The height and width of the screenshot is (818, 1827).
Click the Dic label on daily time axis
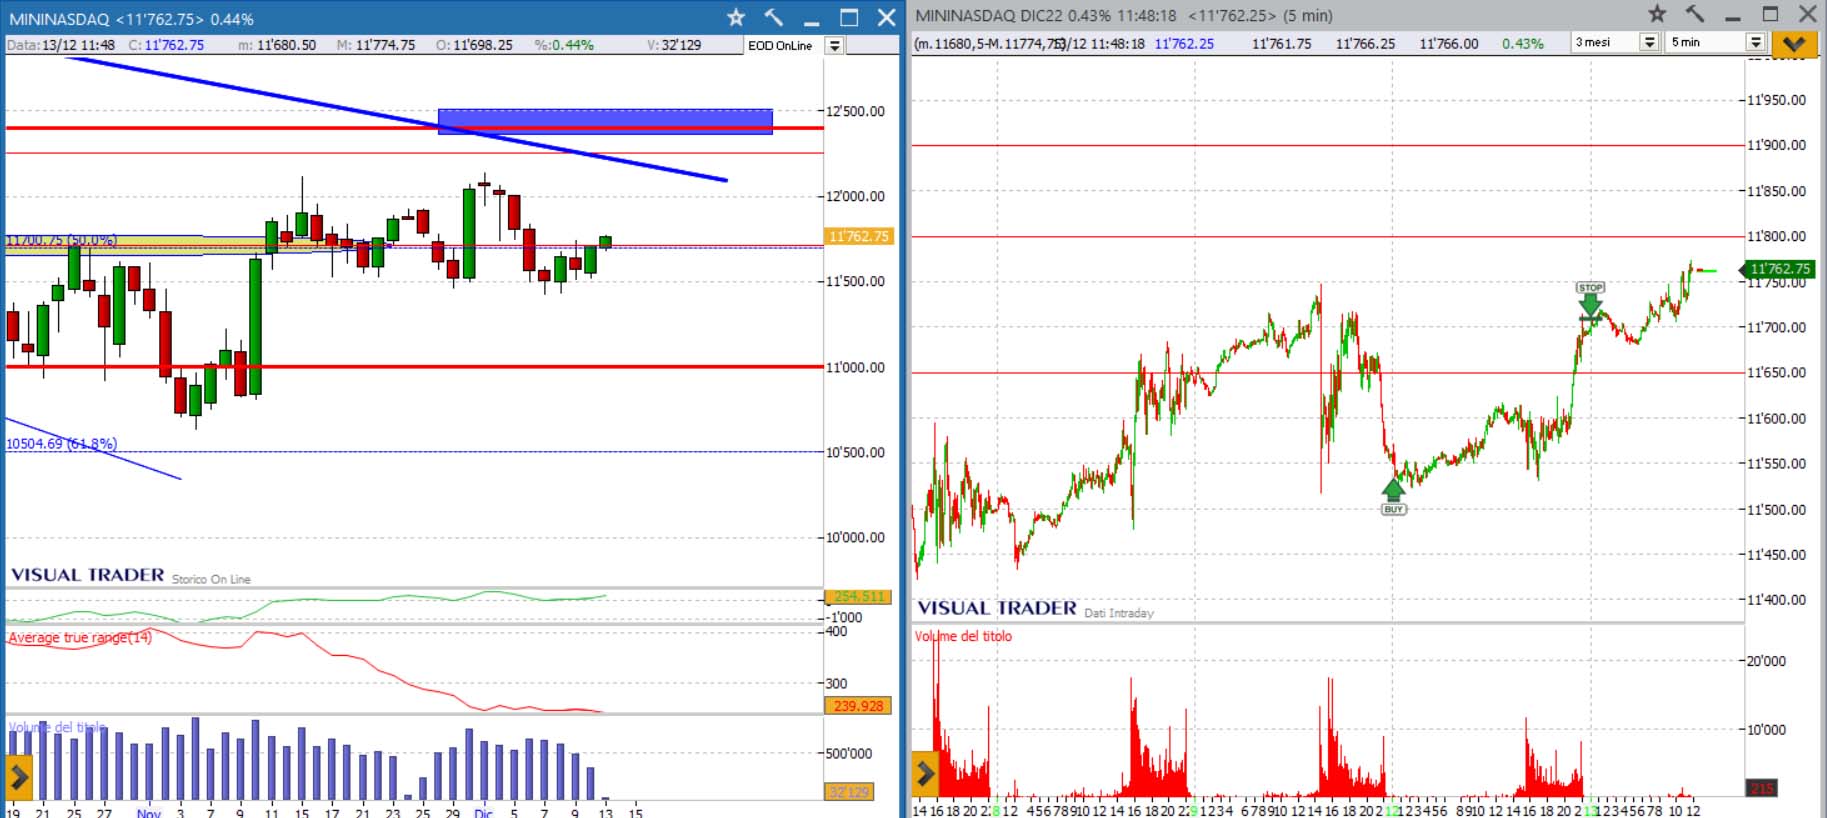[x=483, y=812]
